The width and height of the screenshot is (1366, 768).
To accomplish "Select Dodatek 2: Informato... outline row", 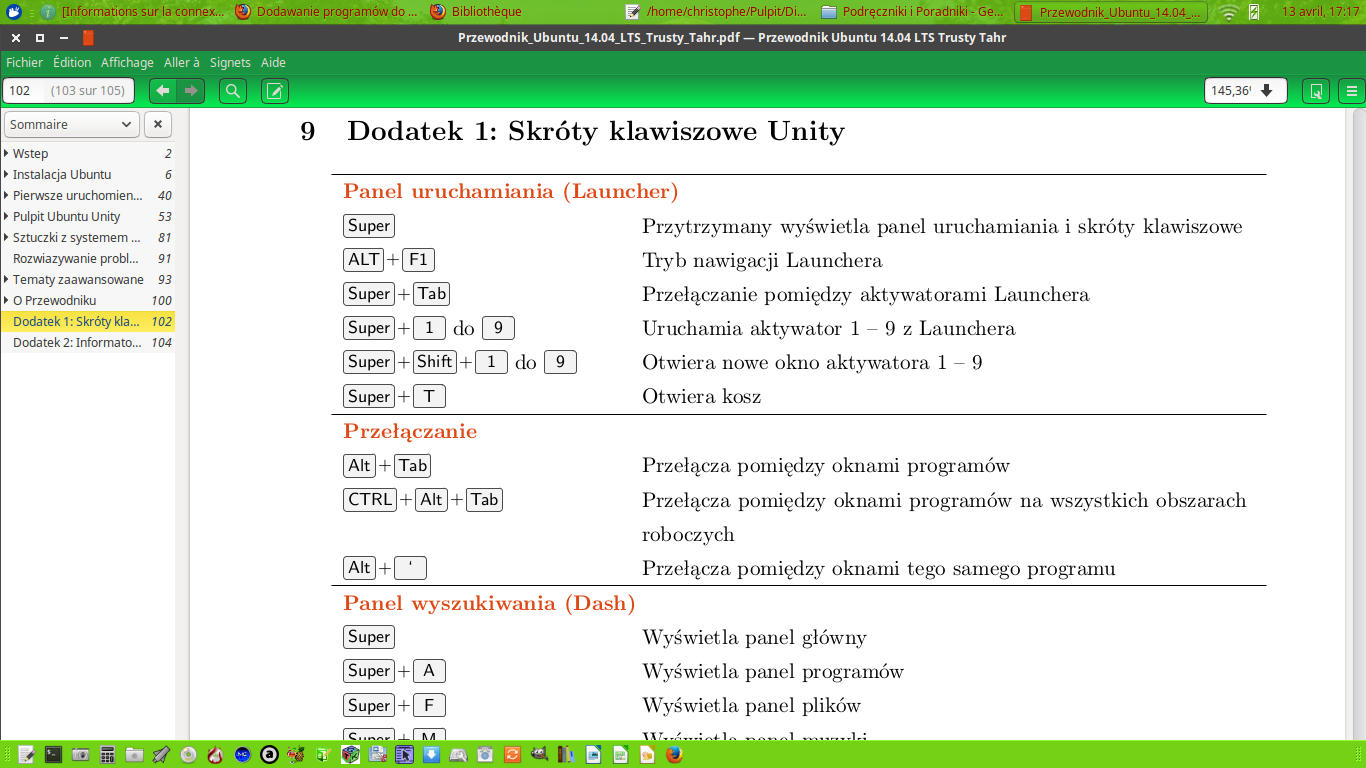I will click(88, 342).
